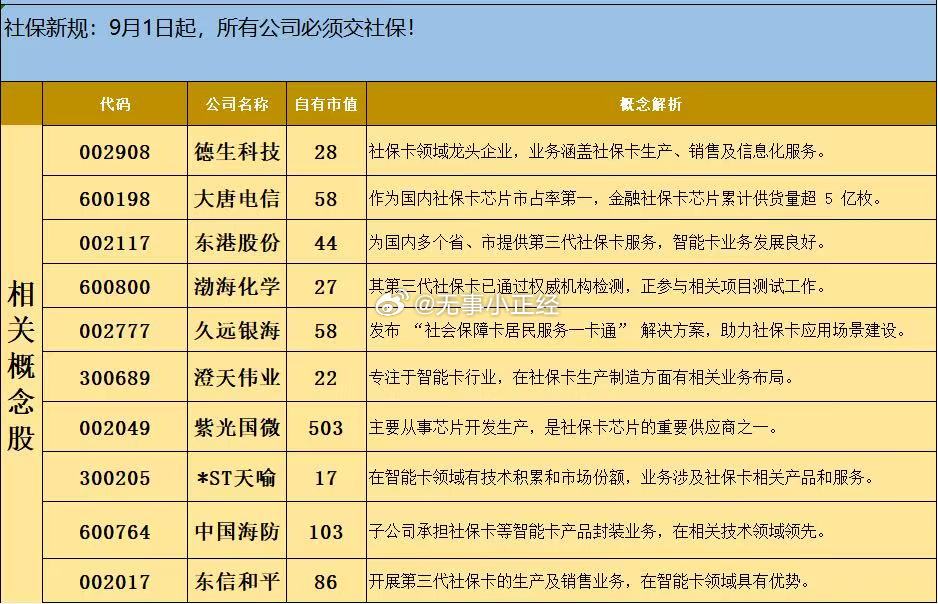The width and height of the screenshot is (938, 604).
Task: Click the description starting 在智能卡领域有技术积累
Action: [621, 477]
